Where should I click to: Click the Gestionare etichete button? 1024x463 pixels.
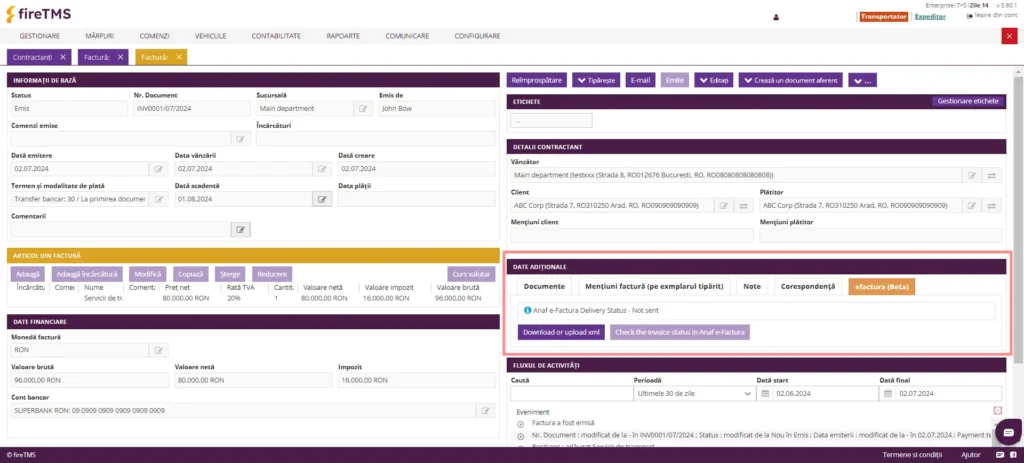point(968,101)
